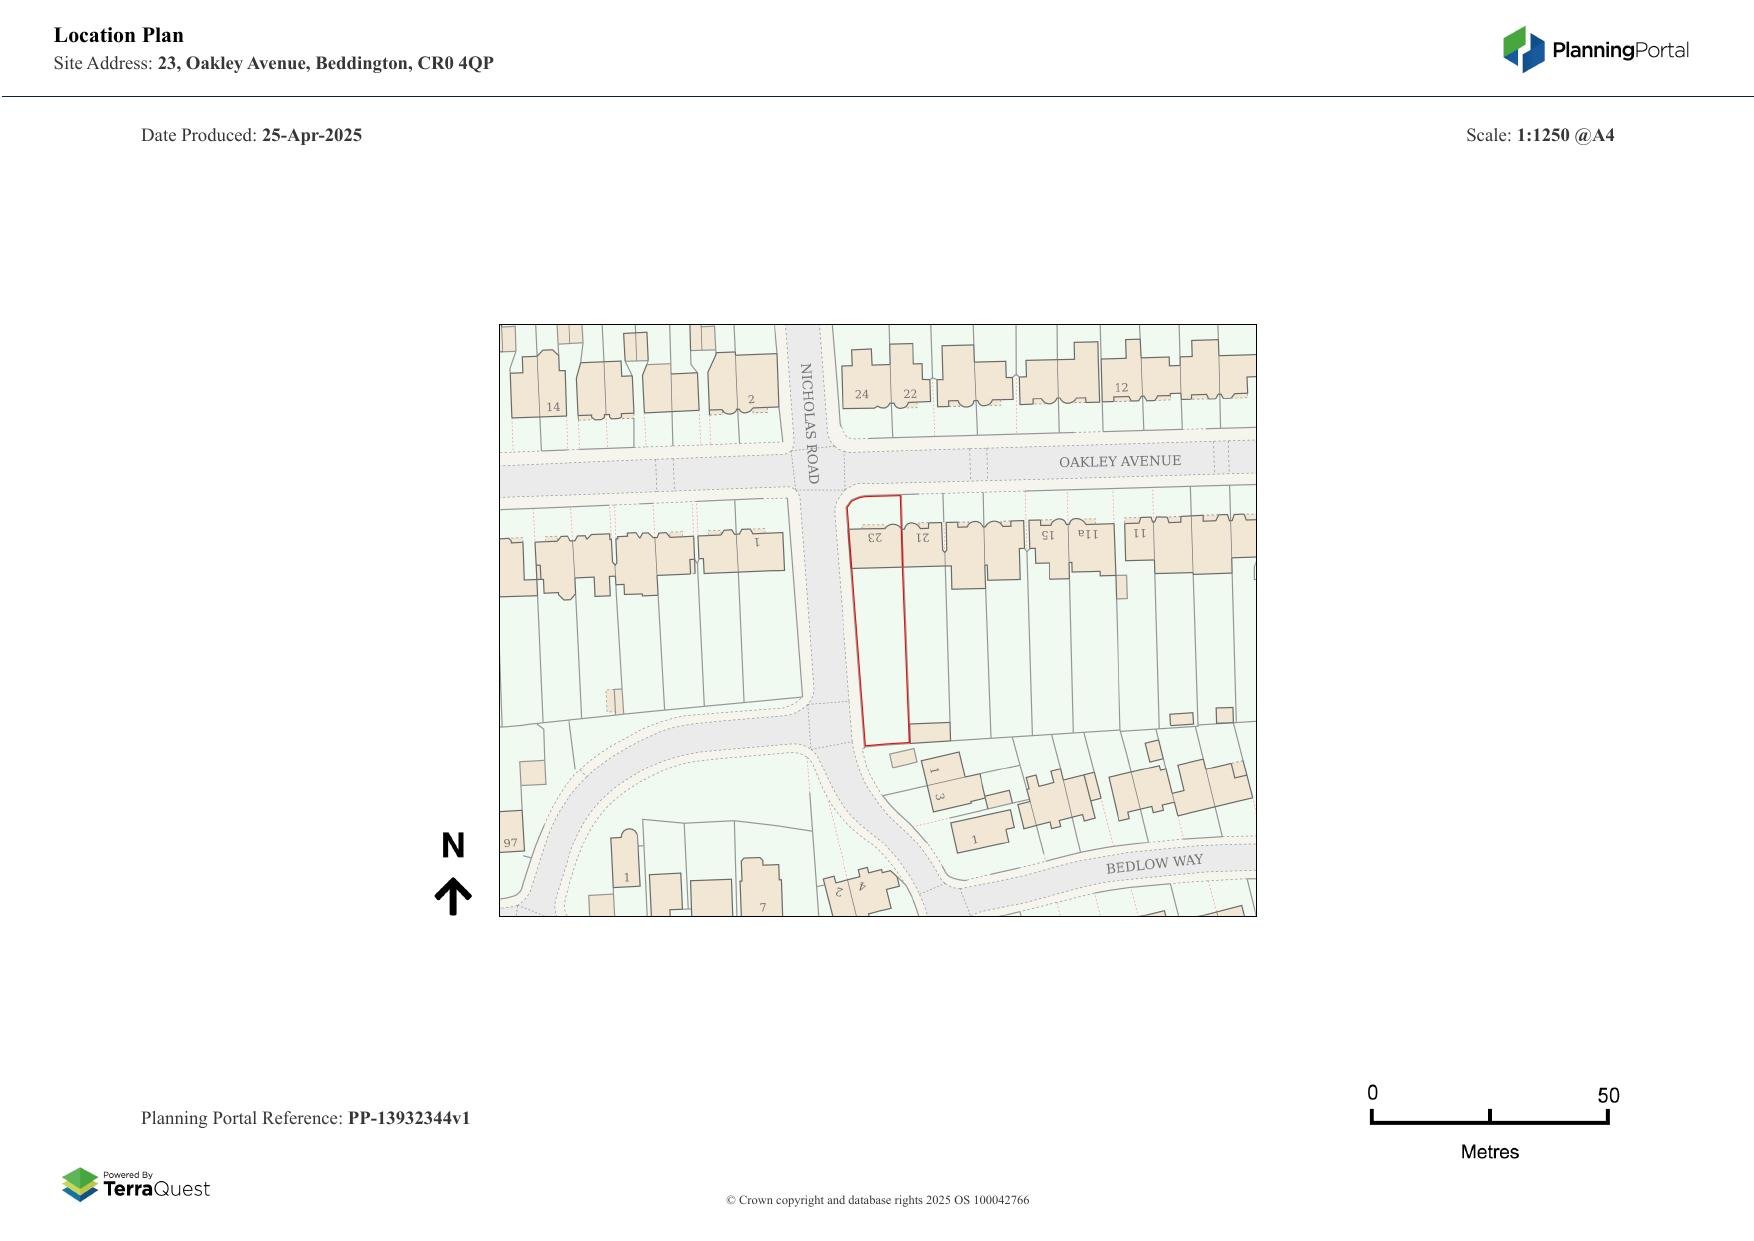Click reference number PP-13932344v1

408,1118
